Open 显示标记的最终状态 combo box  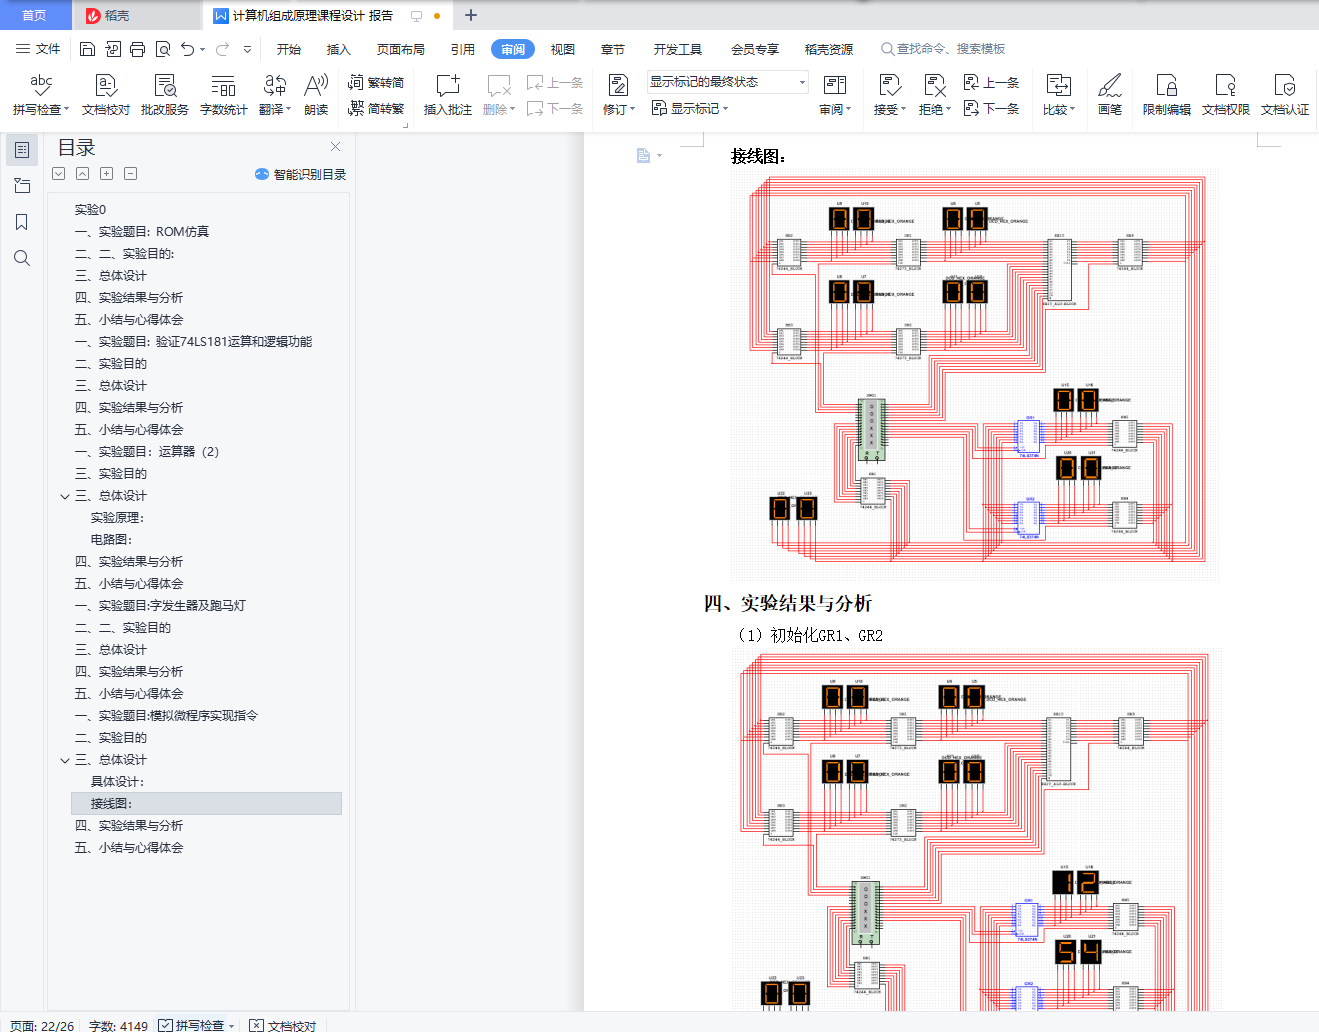click(x=727, y=82)
